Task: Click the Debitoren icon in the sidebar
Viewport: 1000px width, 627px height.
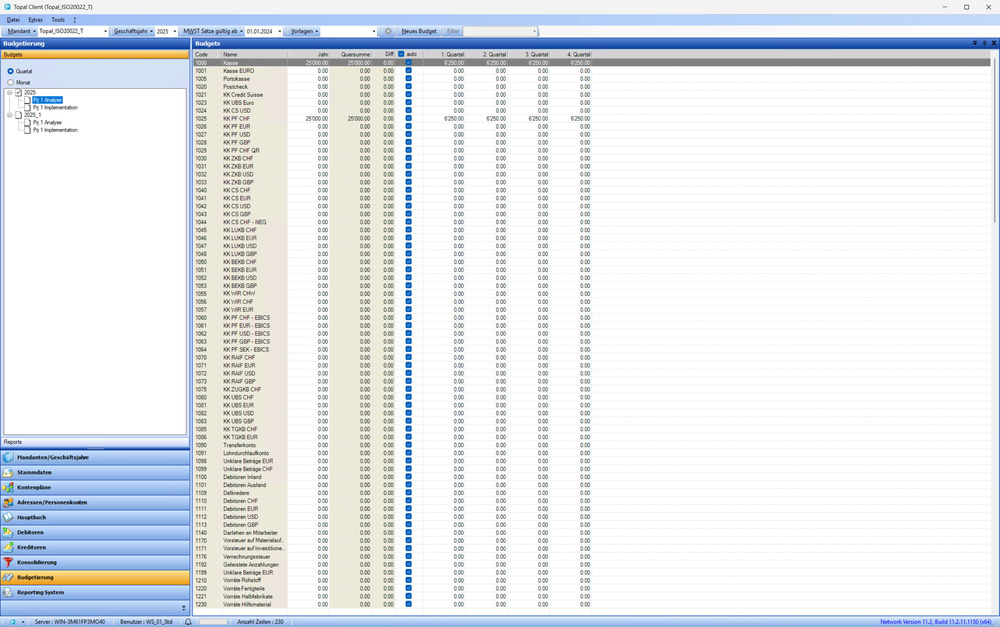Action: pos(9,532)
